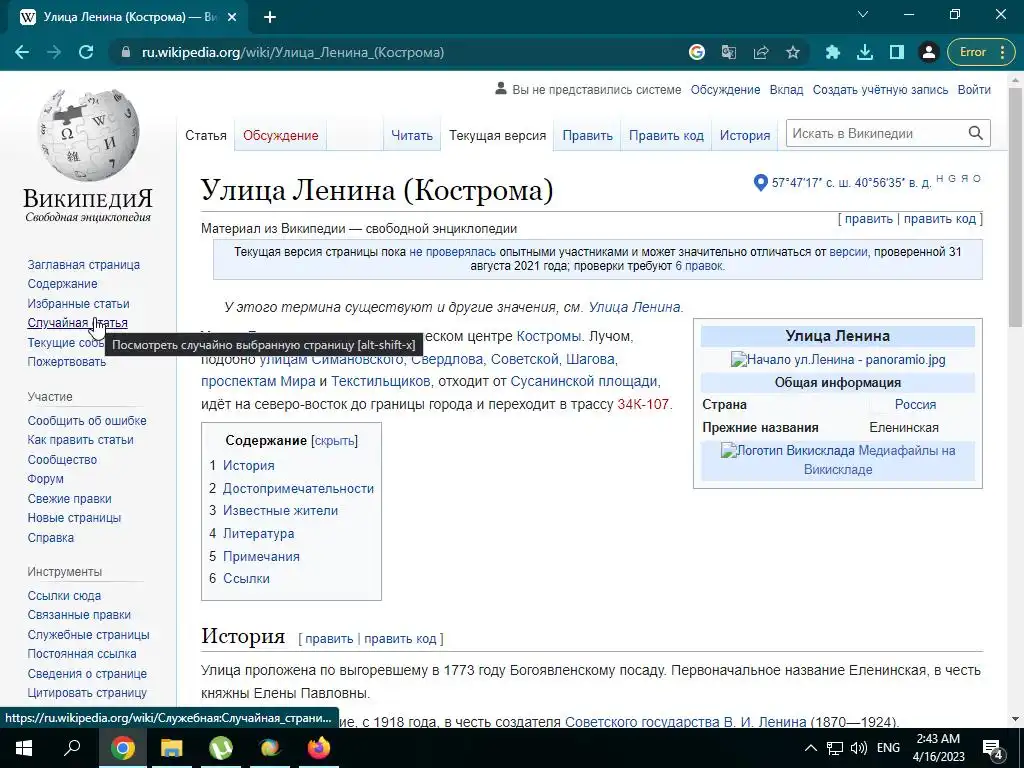The width and height of the screenshot is (1024, 768).
Task: Click the Пожертвовать sidebar link
Action: pyautogui.click(x=67, y=362)
